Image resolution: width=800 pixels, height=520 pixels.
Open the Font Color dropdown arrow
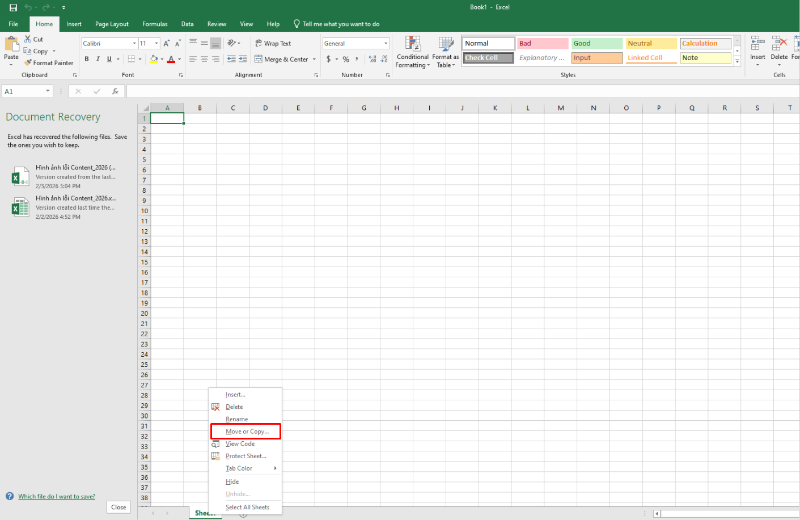(x=179, y=59)
